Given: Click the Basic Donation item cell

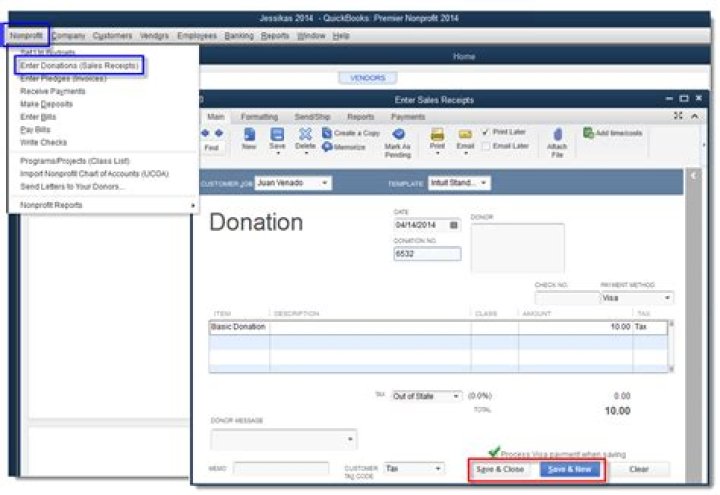Looking at the screenshot, I should point(239,327).
